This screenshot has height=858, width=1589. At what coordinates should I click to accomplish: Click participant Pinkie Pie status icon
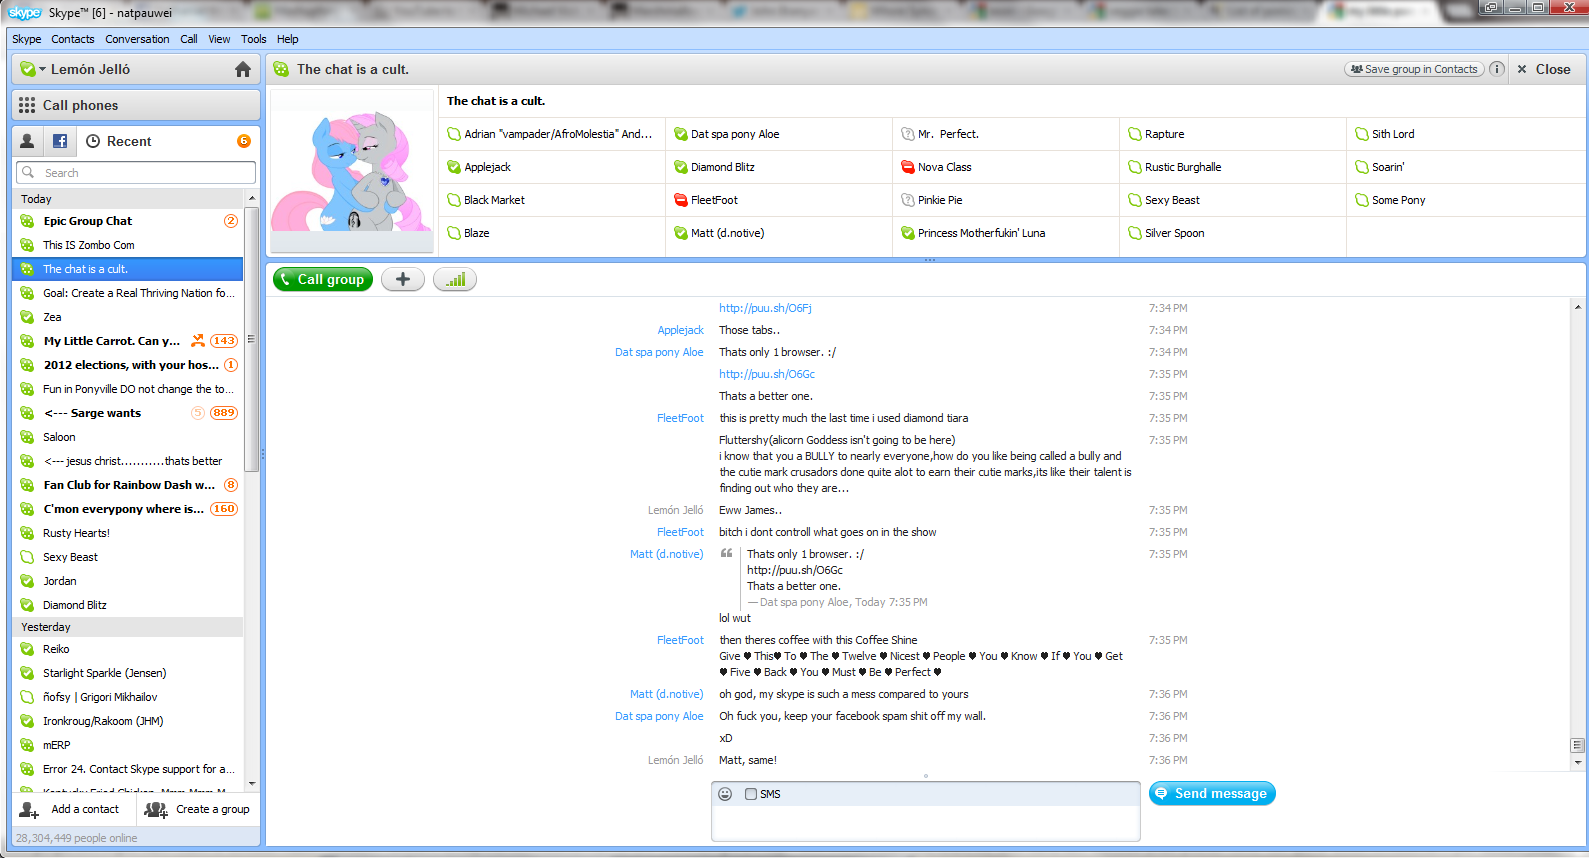(908, 200)
